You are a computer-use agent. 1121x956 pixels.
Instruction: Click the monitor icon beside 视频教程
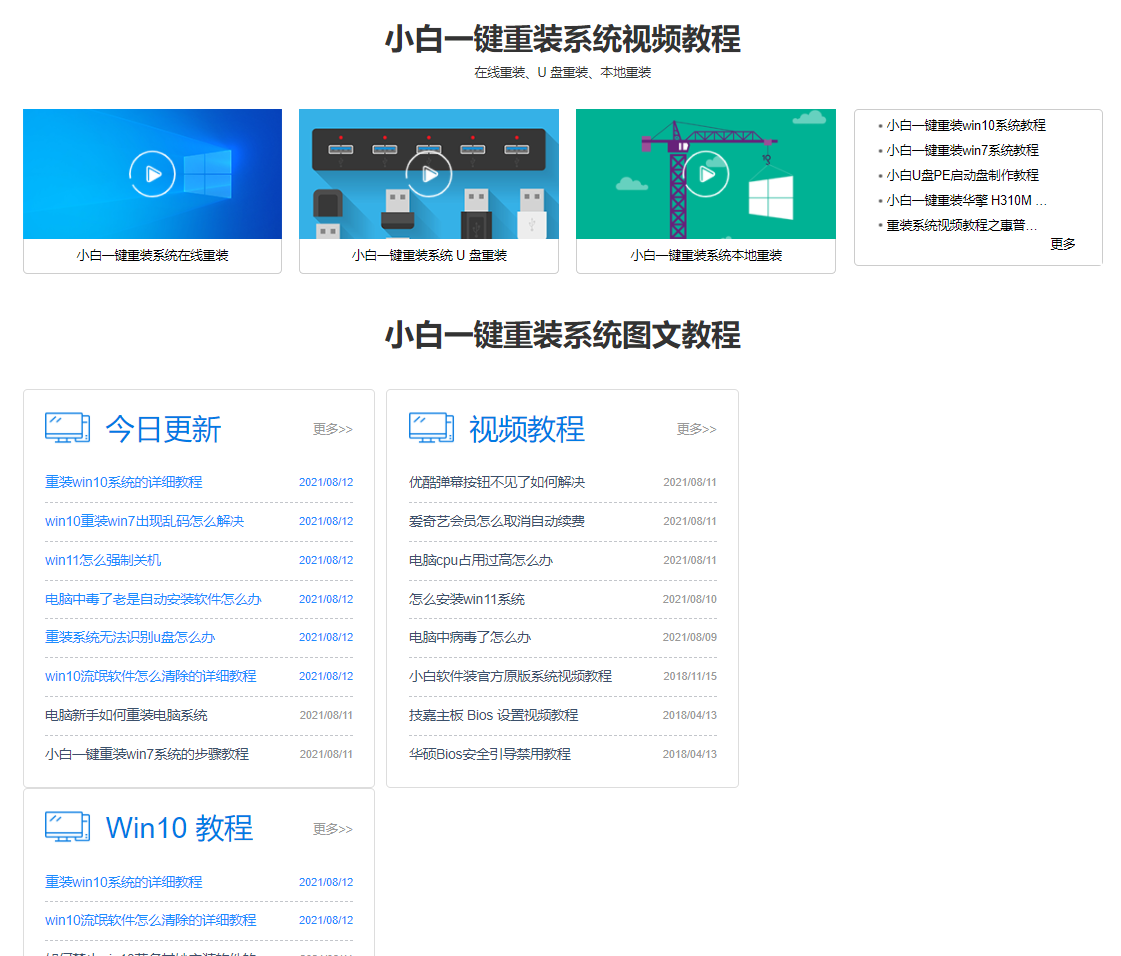[x=431, y=428]
